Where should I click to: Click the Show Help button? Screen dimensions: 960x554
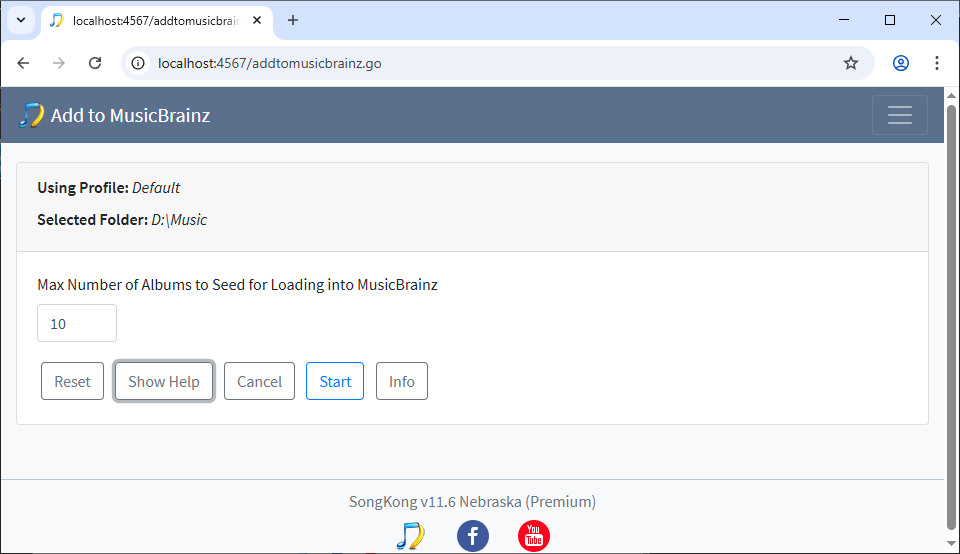(163, 381)
